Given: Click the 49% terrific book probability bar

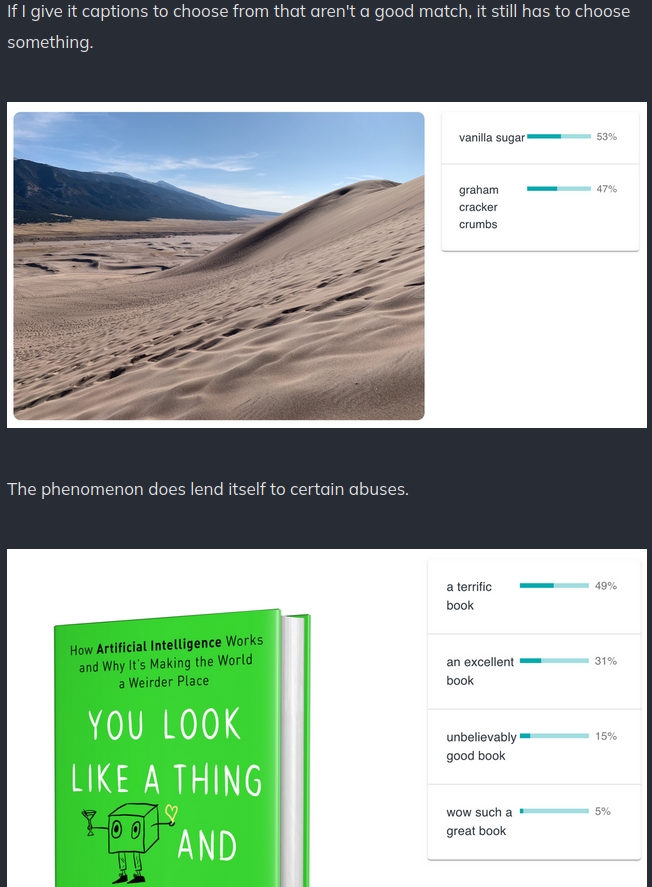Looking at the screenshot, I should click(554, 585).
